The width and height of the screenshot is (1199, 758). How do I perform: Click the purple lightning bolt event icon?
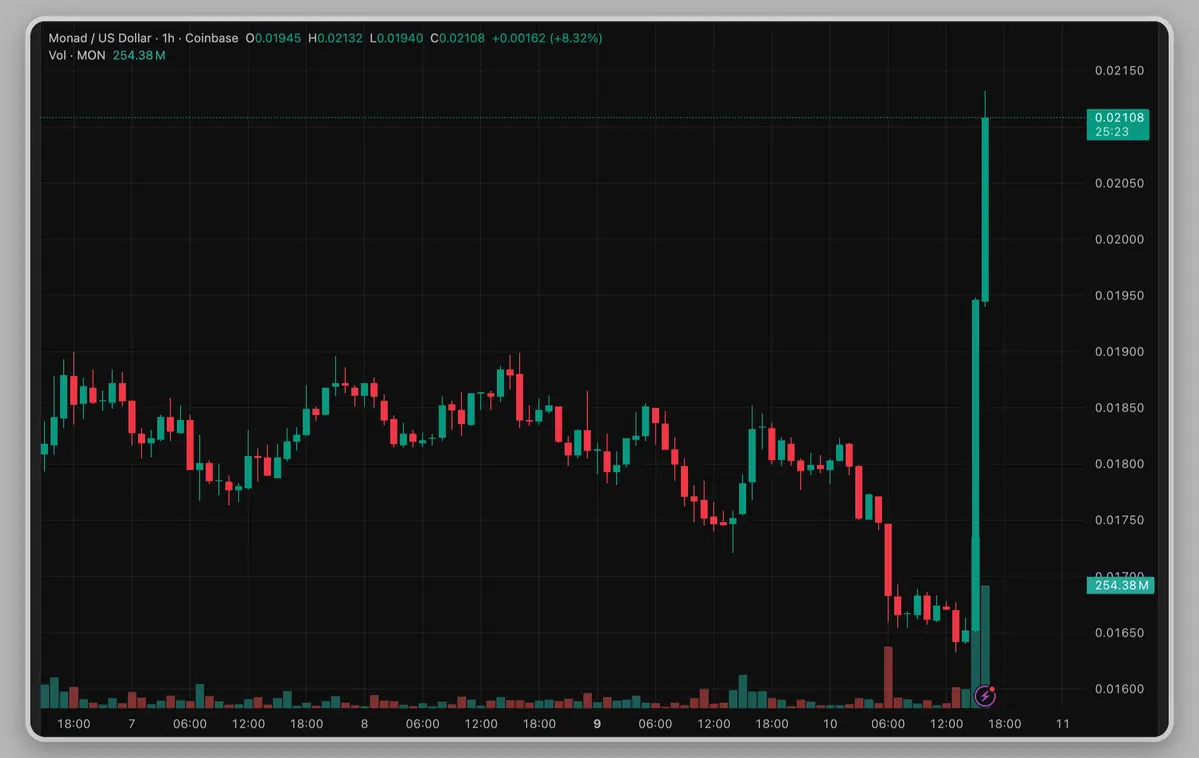(985, 696)
